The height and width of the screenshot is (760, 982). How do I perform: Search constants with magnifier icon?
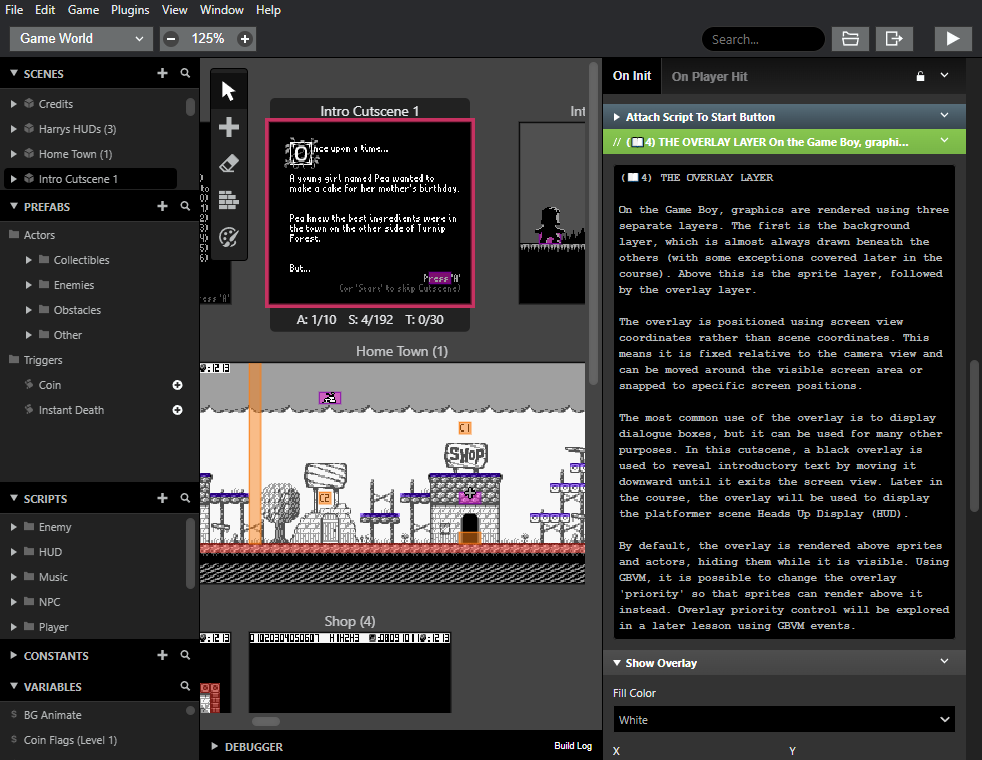pyautogui.click(x=185, y=655)
